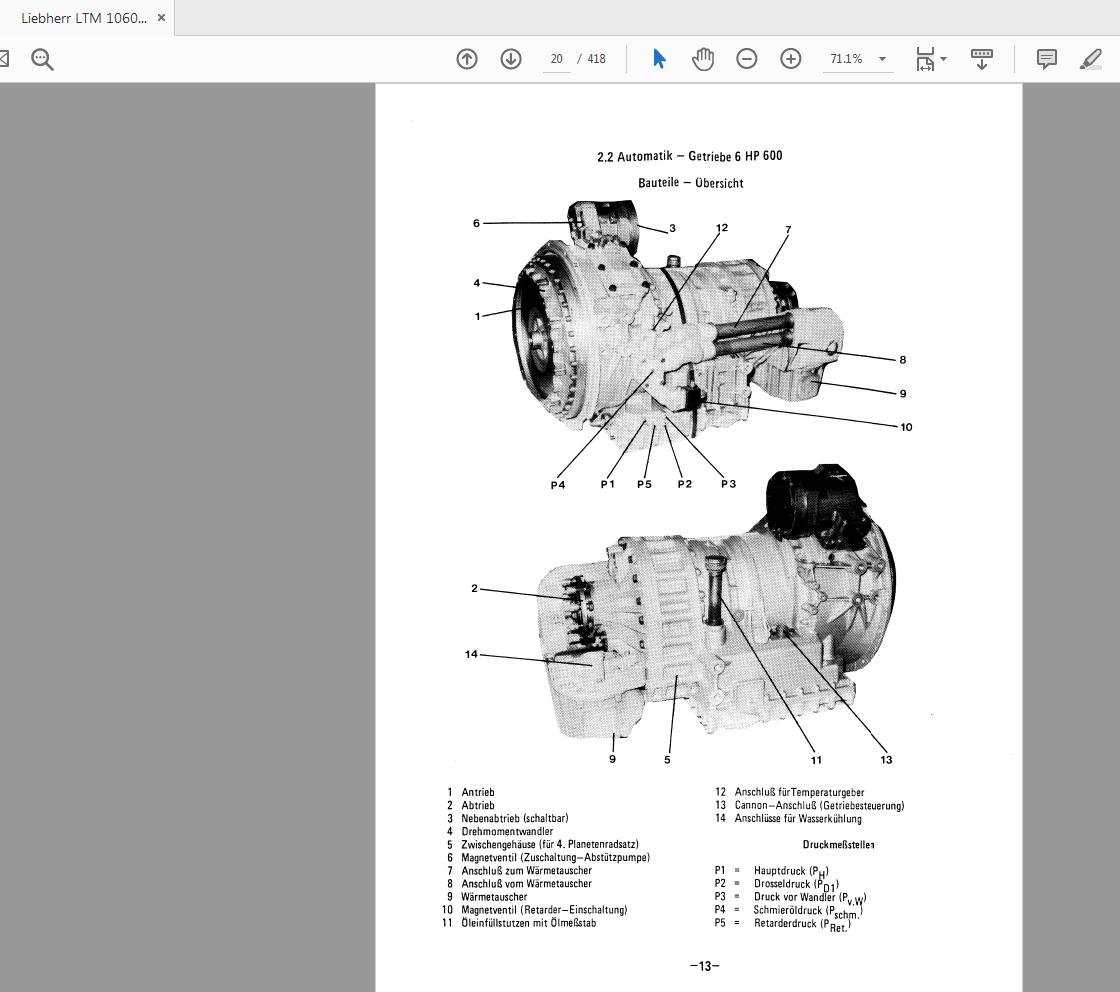Click 'Magnetventil (Retarder–Einschaltung)' text
This screenshot has height=992, width=1120.
point(544,910)
